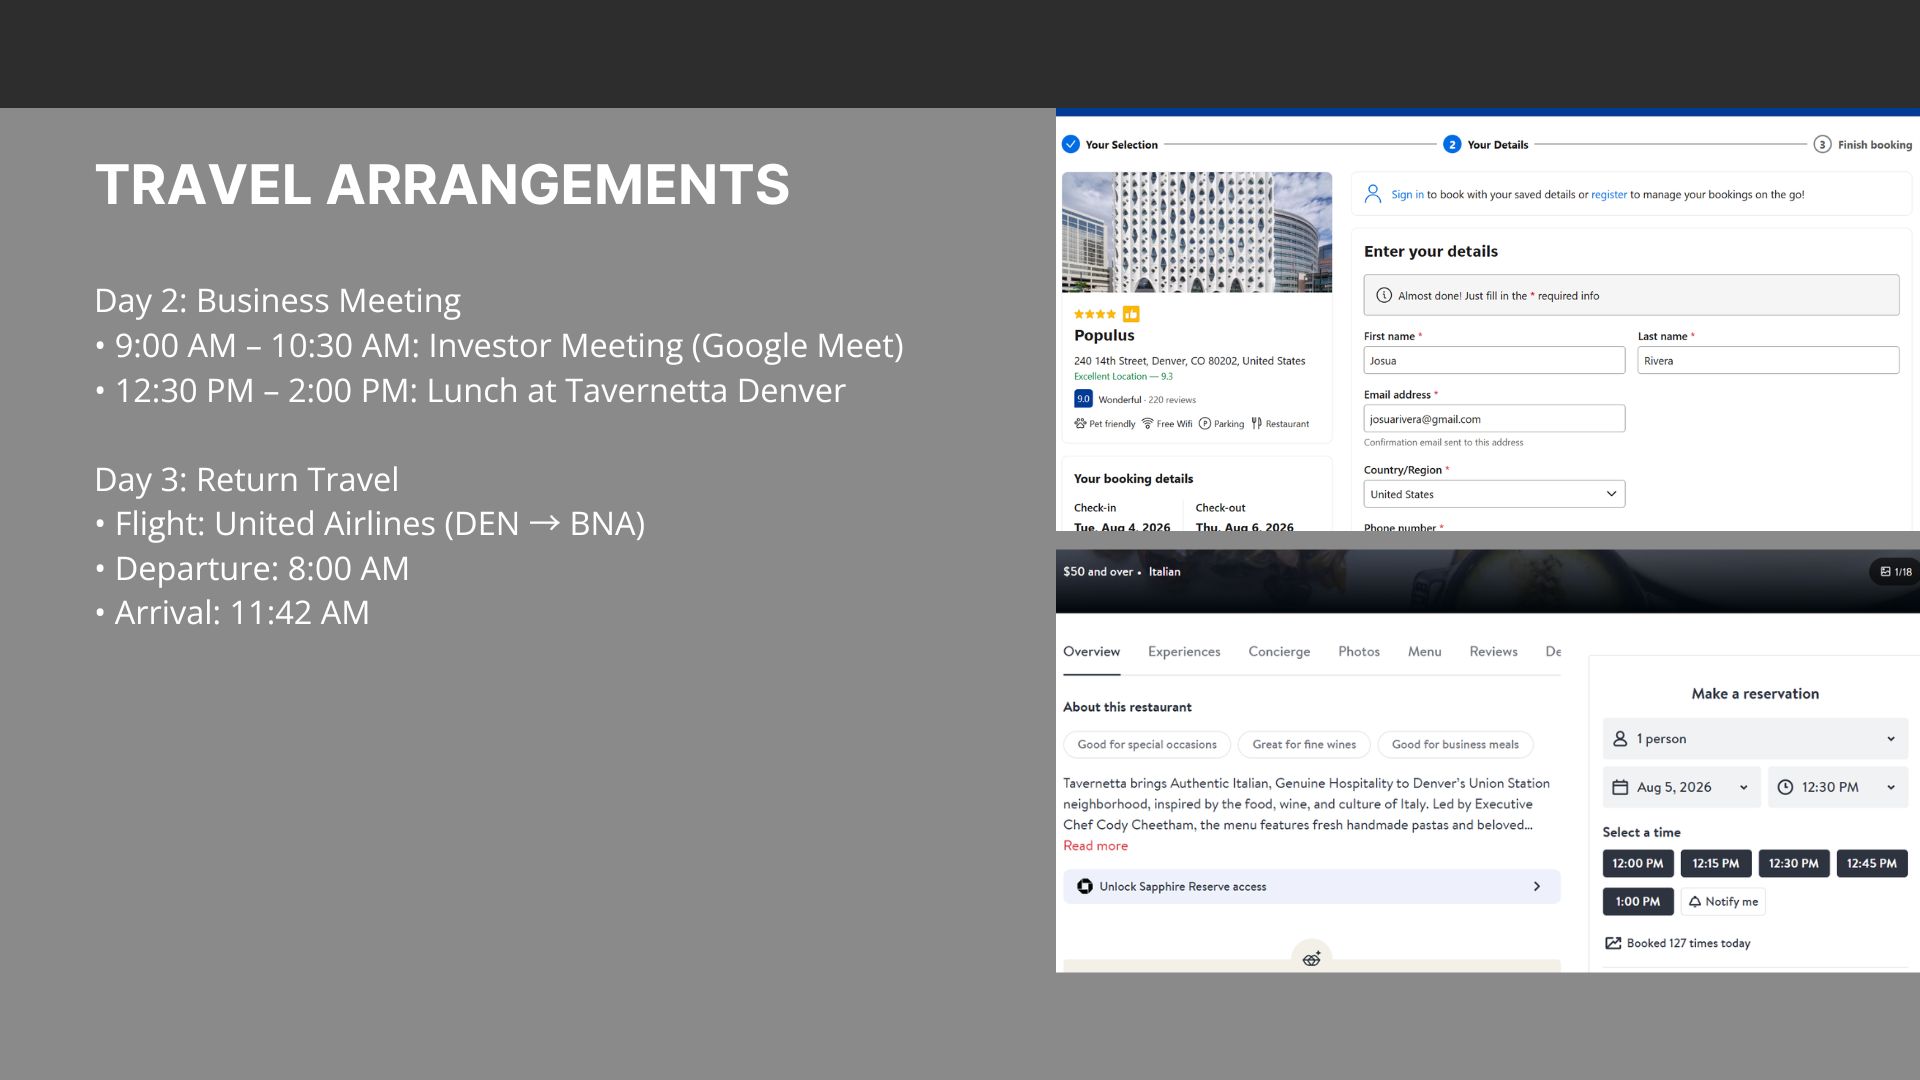
Task: Click the Pet friendly paw icon
Action: 1080,423
